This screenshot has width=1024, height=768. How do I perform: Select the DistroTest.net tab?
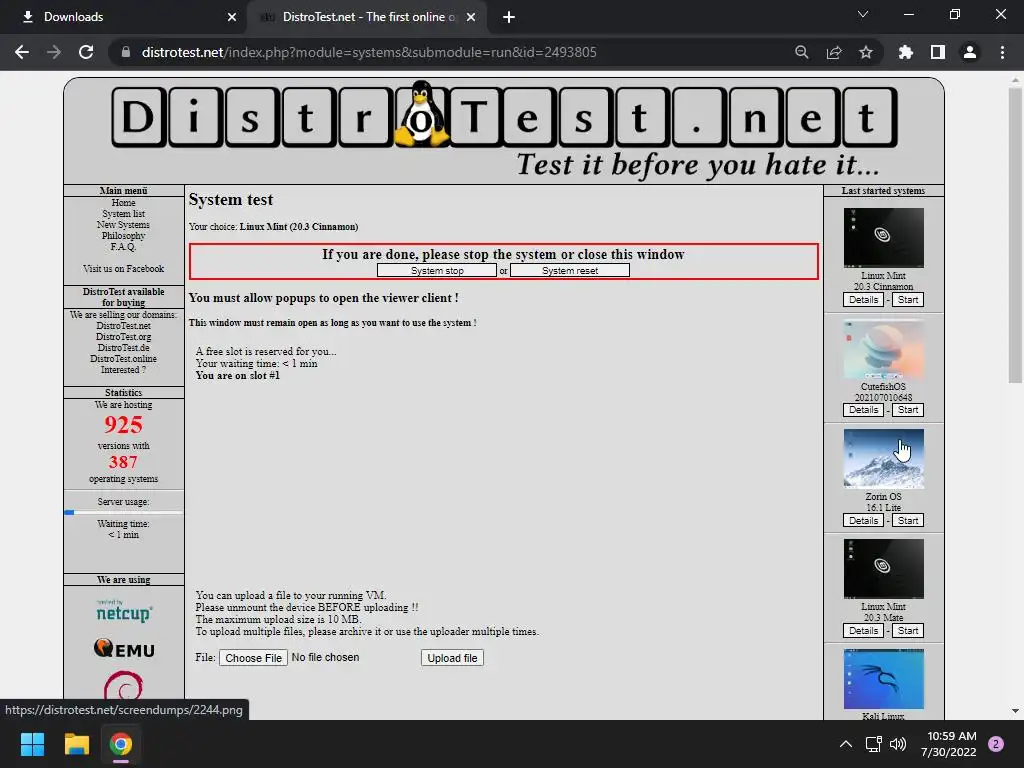[x=366, y=17]
